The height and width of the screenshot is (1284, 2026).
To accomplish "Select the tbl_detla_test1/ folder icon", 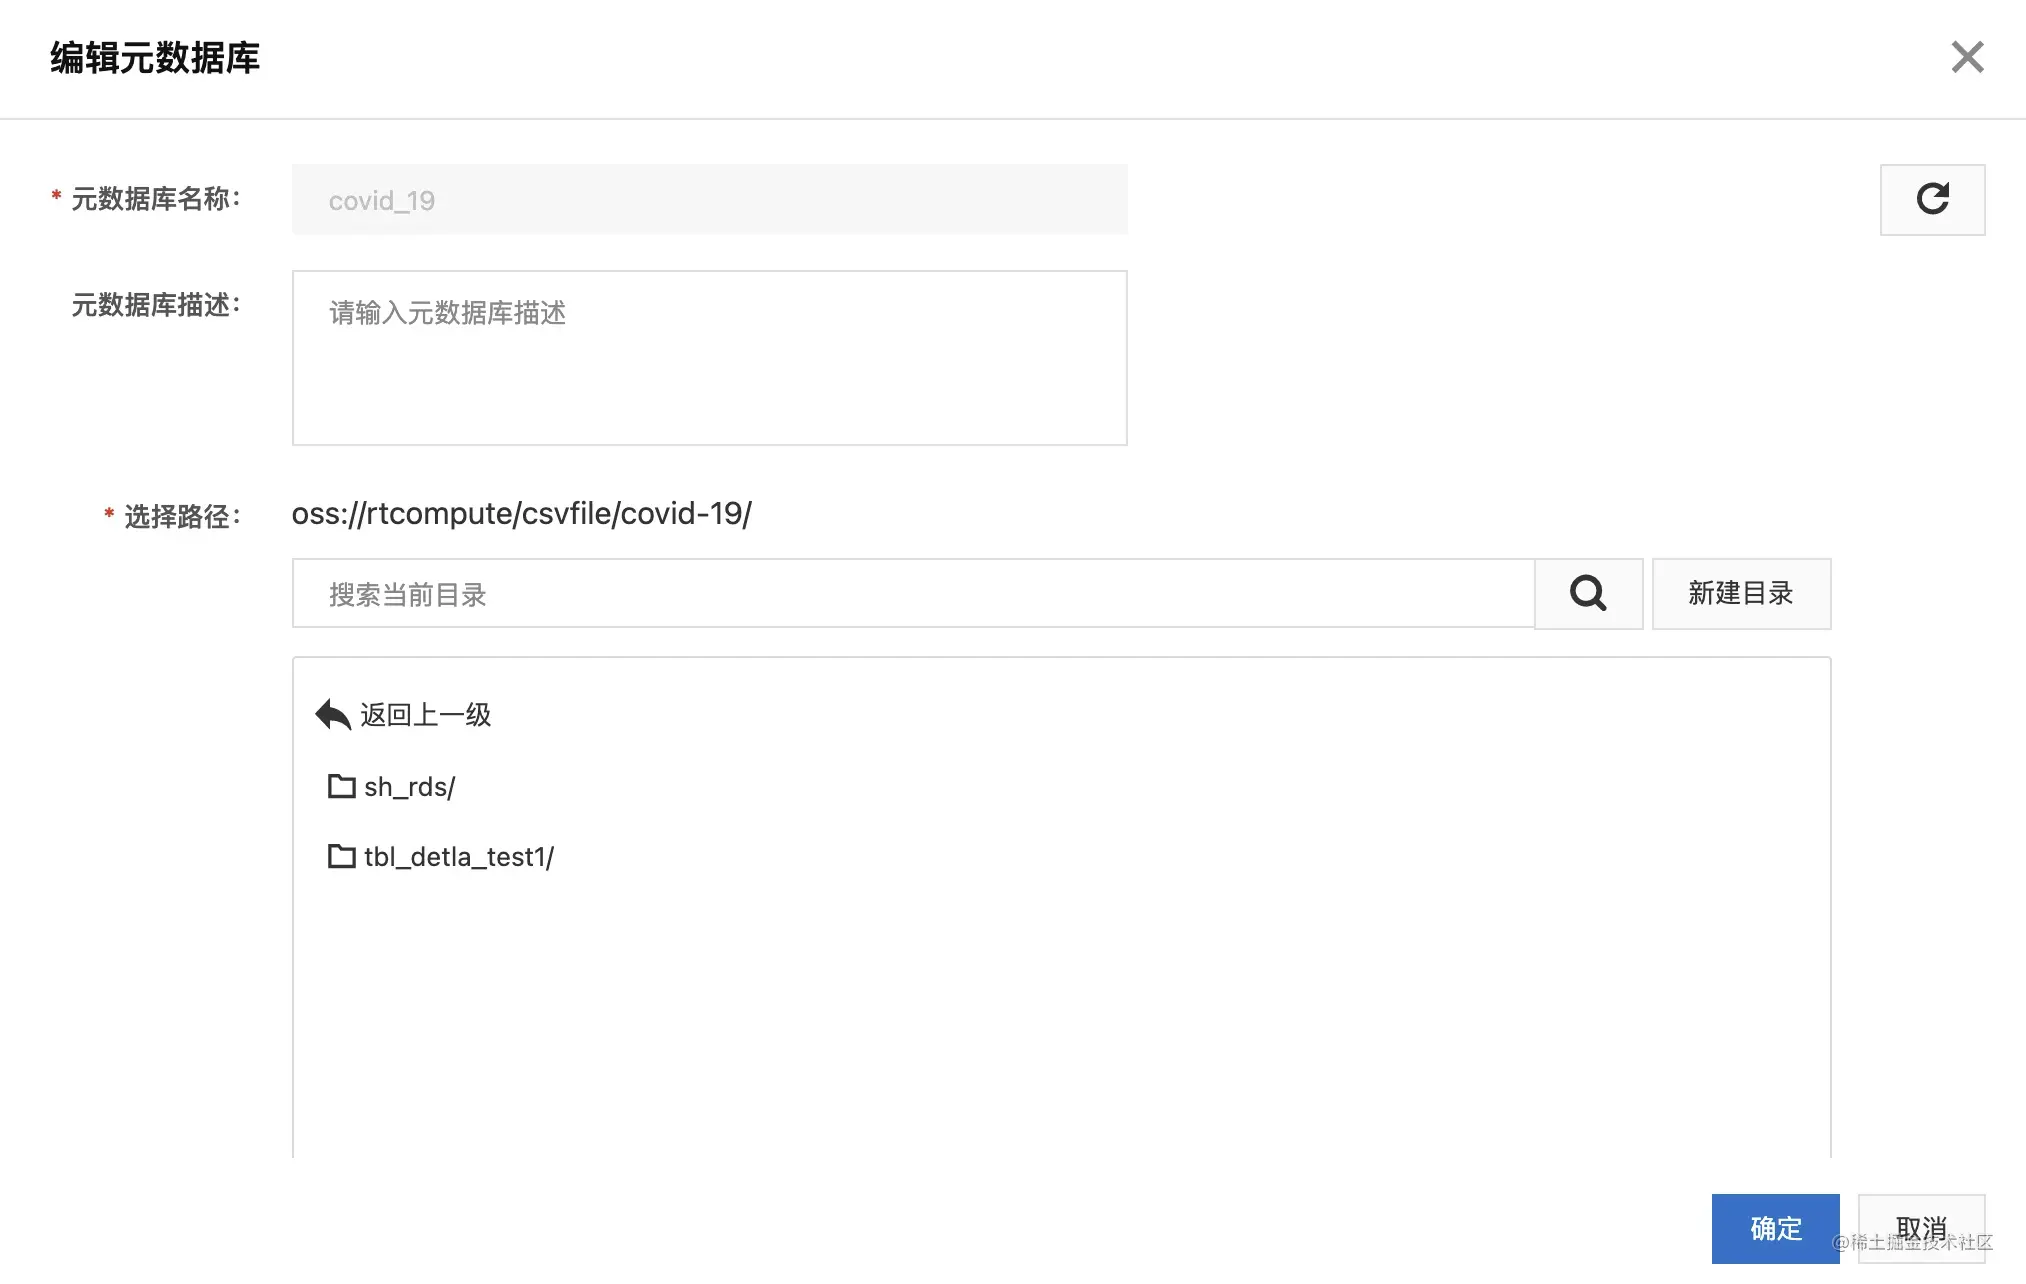I will [x=342, y=856].
